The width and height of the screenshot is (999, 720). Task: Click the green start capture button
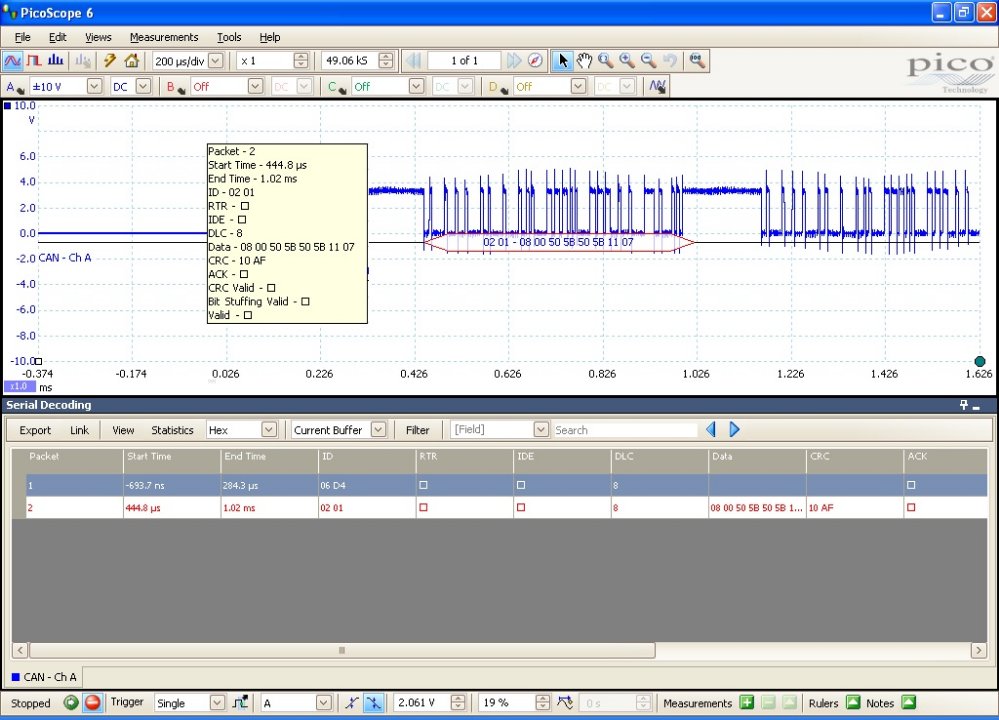click(x=71, y=703)
